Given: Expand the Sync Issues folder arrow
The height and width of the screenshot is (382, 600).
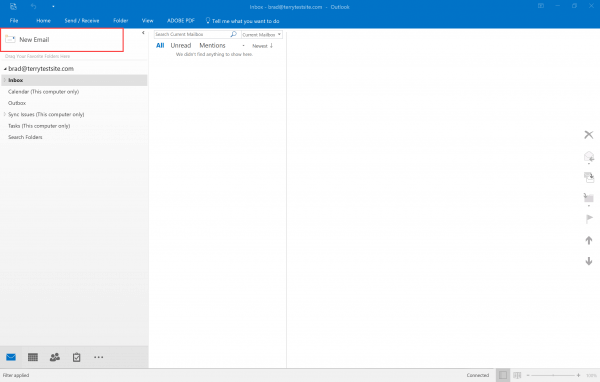Looking at the screenshot, I should pos(5,114).
